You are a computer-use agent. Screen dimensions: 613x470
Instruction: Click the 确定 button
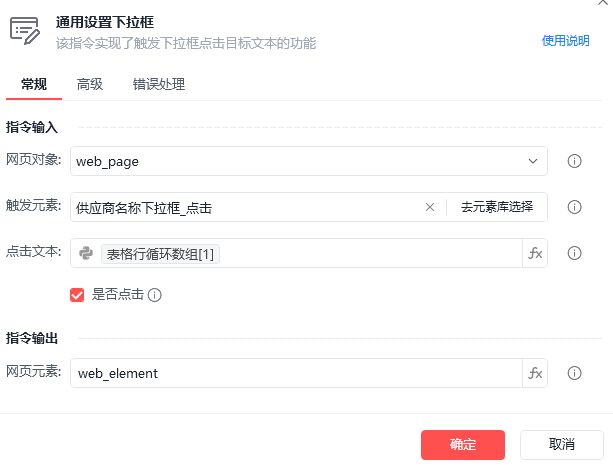click(x=463, y=445)
